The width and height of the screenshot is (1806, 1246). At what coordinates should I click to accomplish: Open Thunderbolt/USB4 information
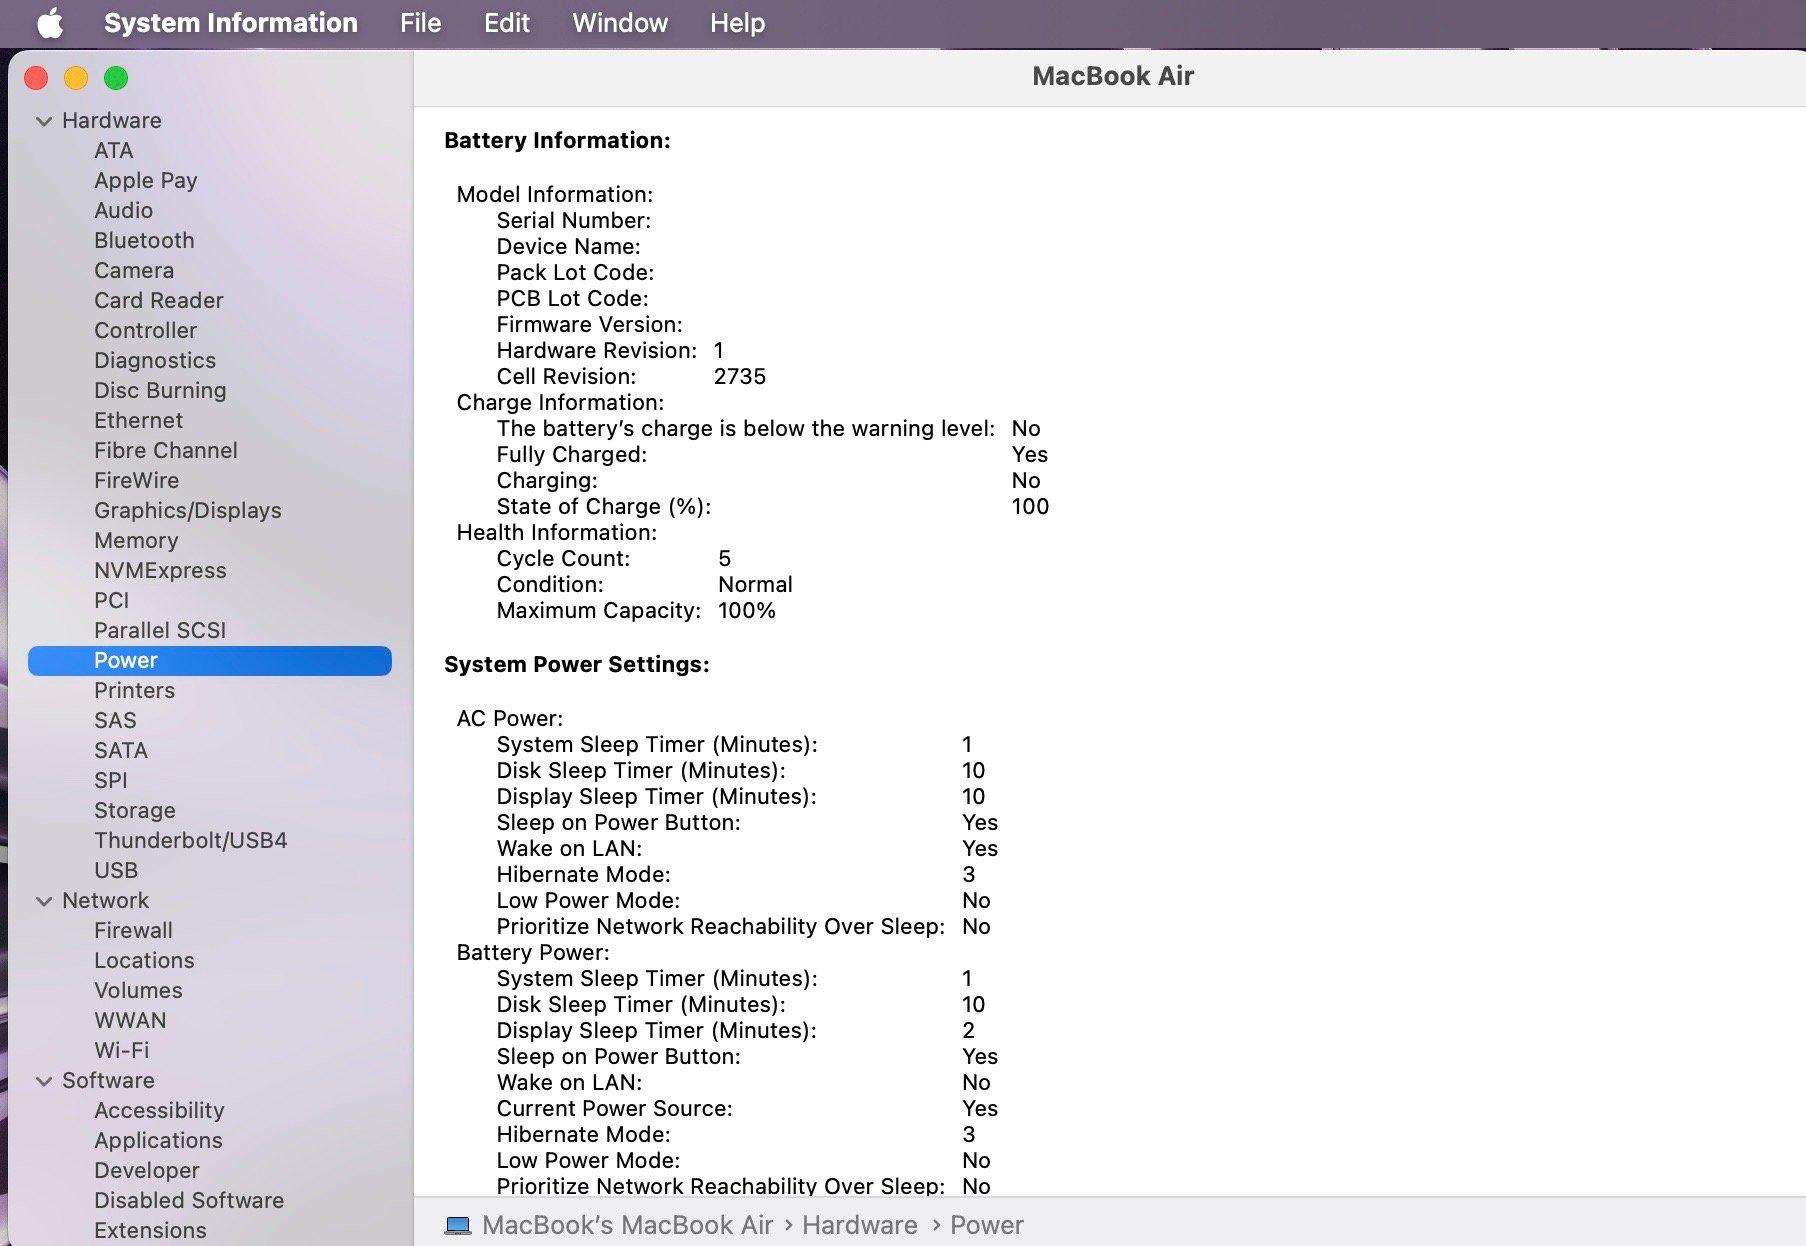tap(190, 840)
